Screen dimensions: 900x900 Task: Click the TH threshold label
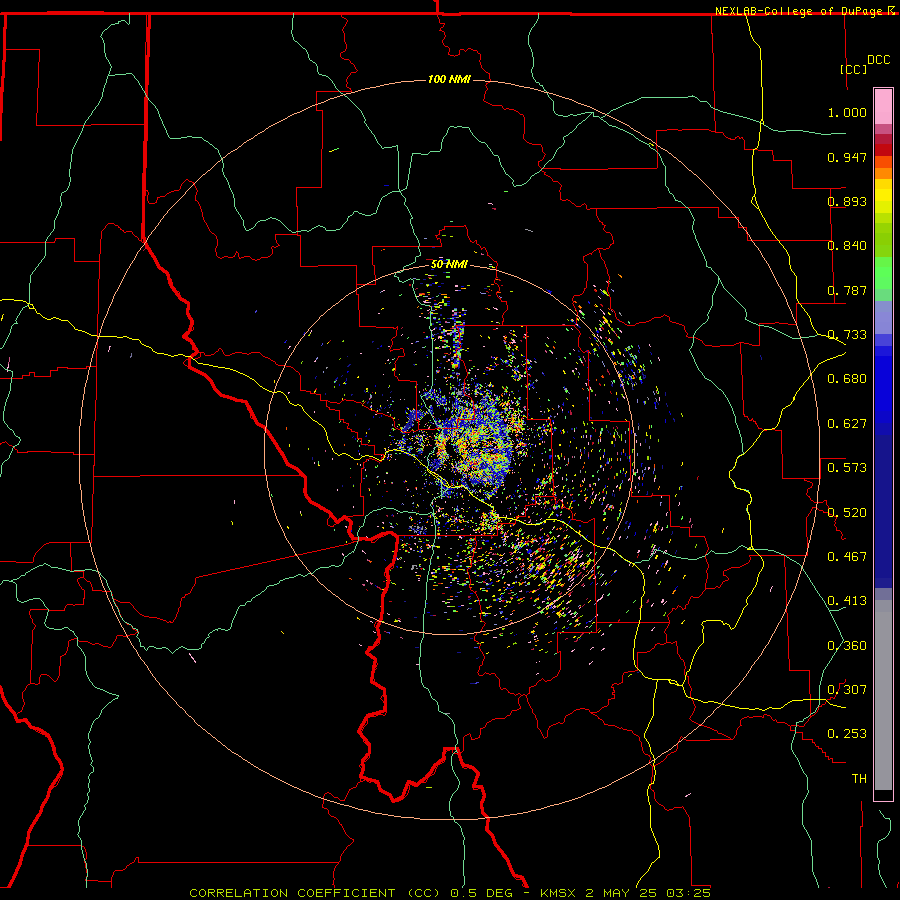pyautogui.click(x=859, y=779)
